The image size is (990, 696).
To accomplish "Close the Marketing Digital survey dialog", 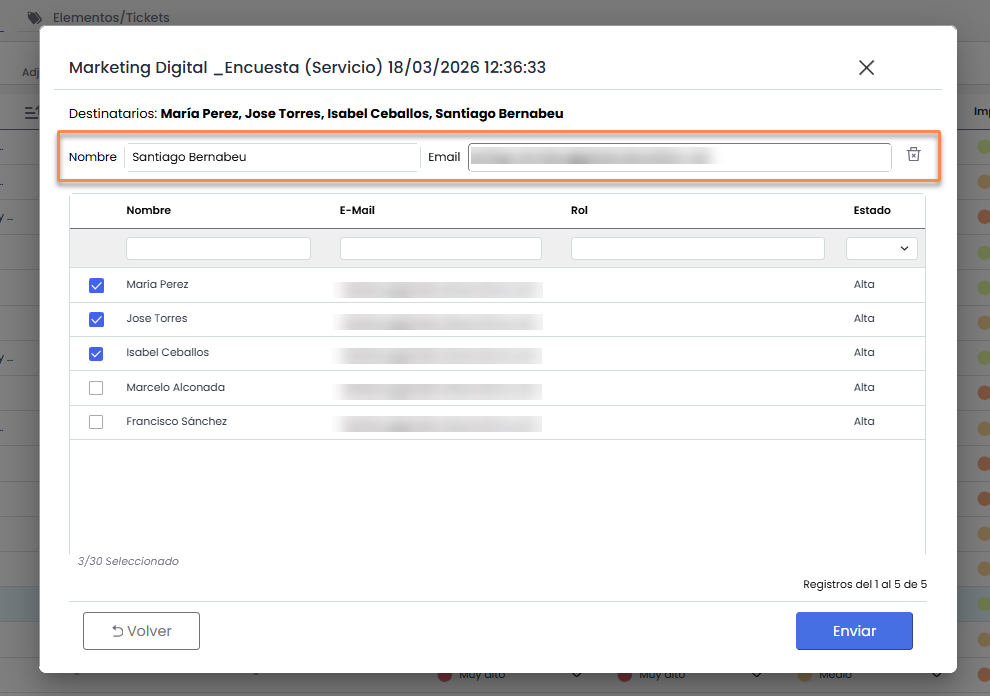I will (866, 68).
